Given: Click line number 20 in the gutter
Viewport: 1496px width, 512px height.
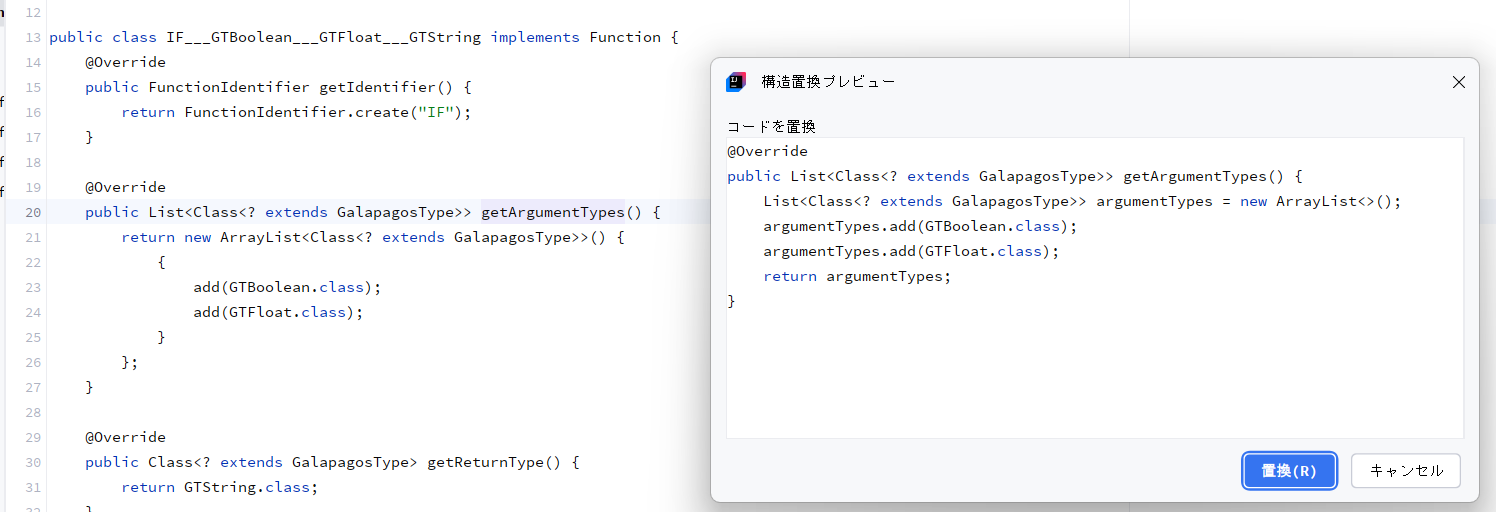Looking at the screenshot, I should 32,212.
